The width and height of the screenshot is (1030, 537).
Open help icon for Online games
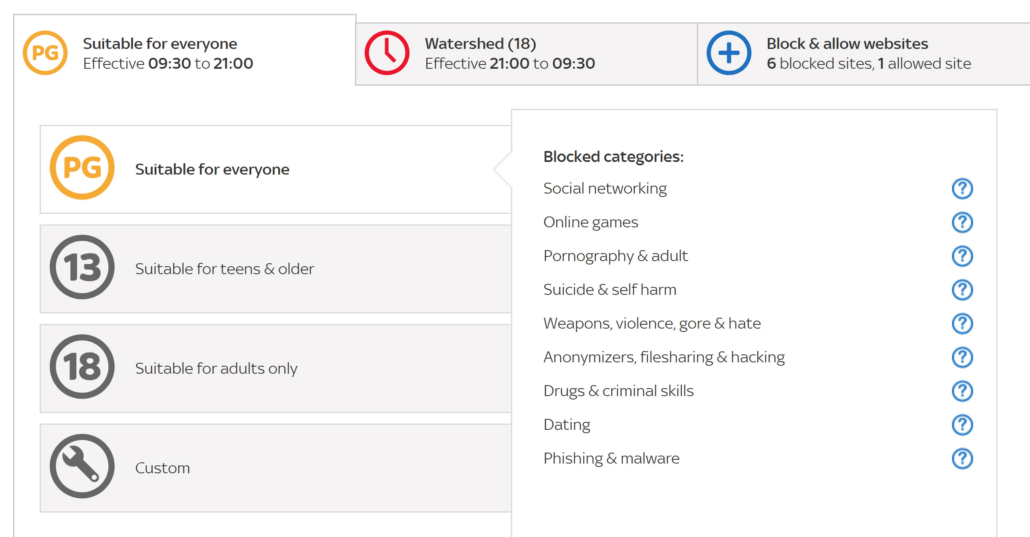[x=962, y=222]
